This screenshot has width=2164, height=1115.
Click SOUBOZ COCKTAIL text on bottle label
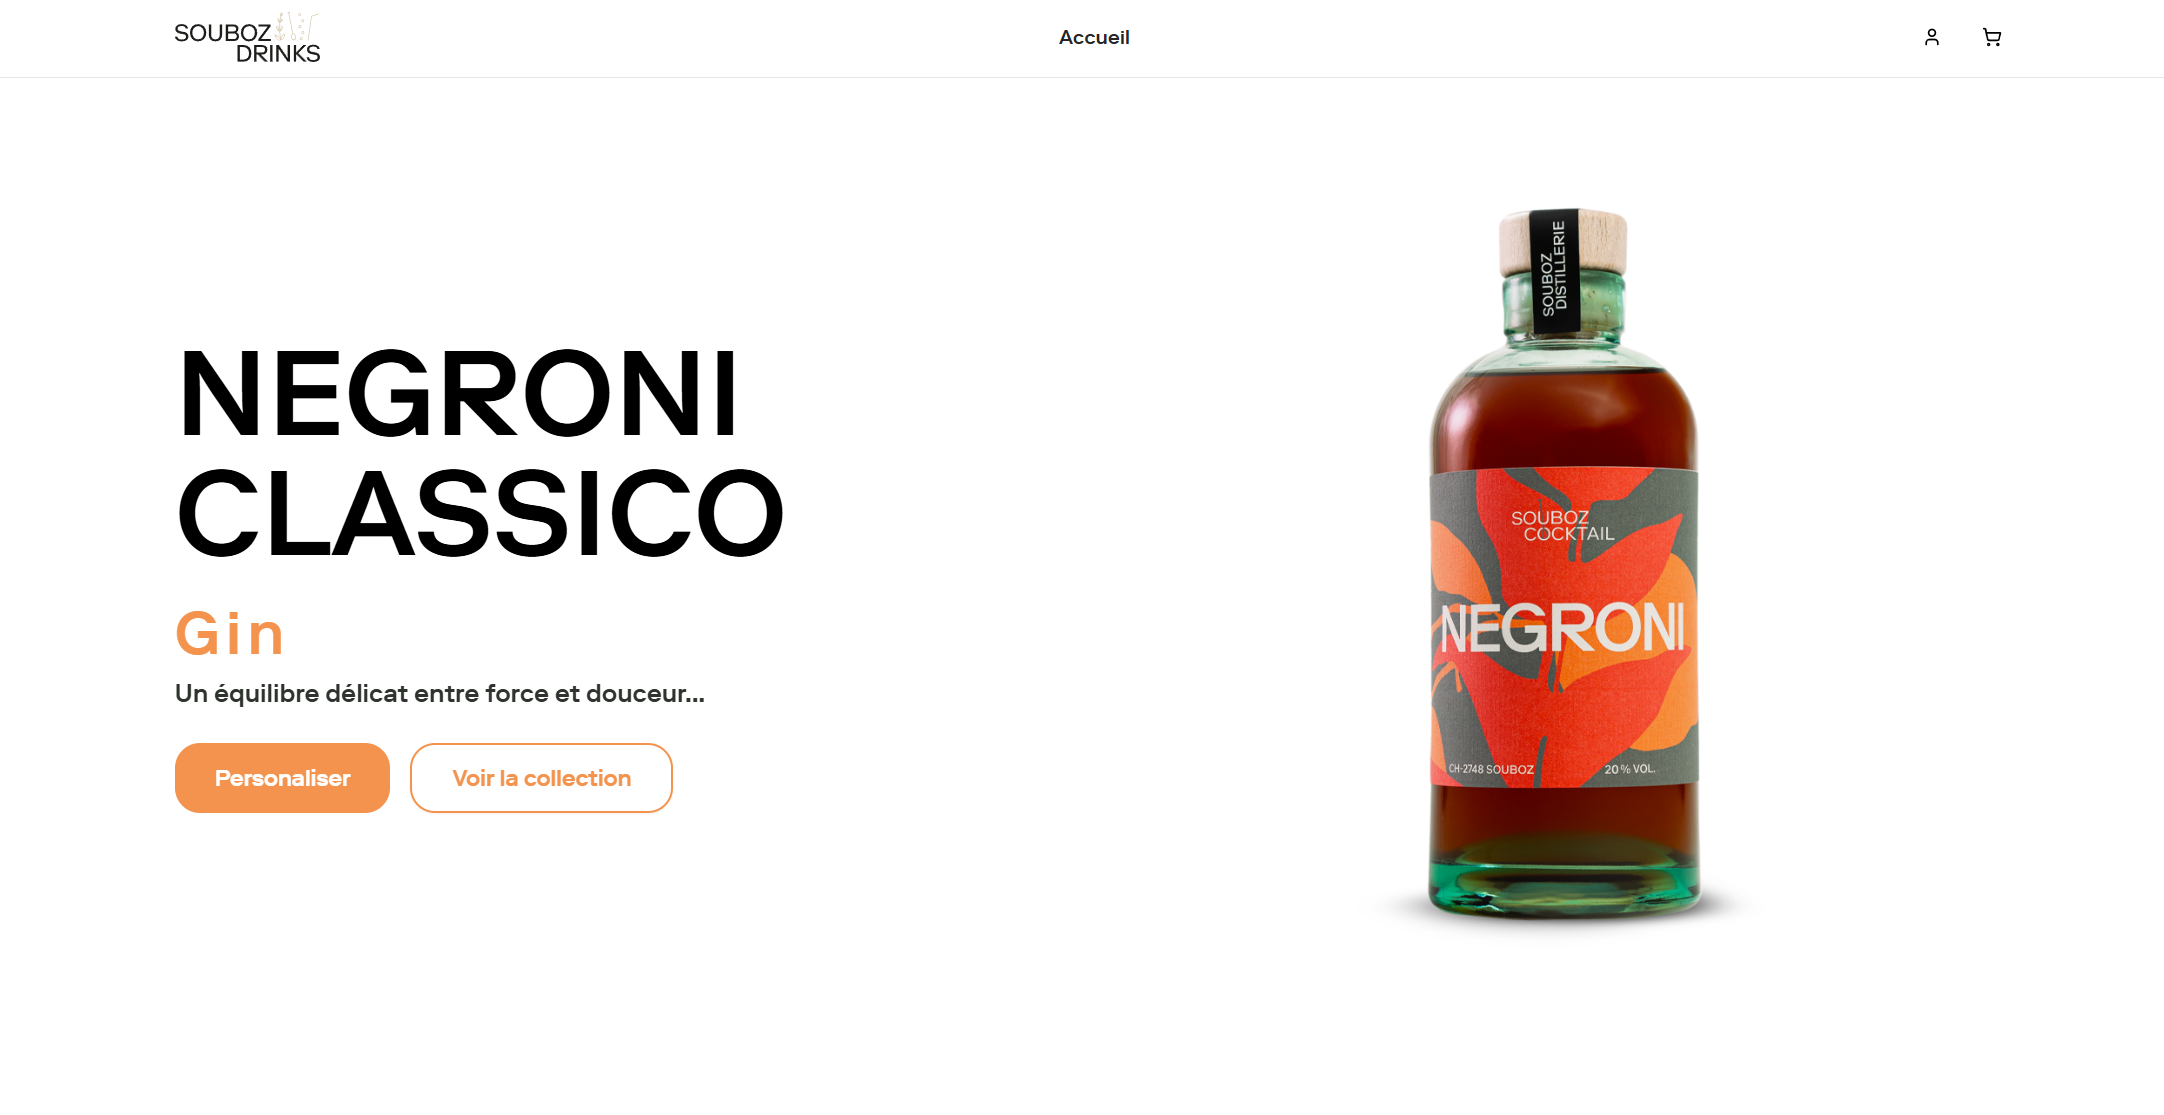(x=1562, y=525)
